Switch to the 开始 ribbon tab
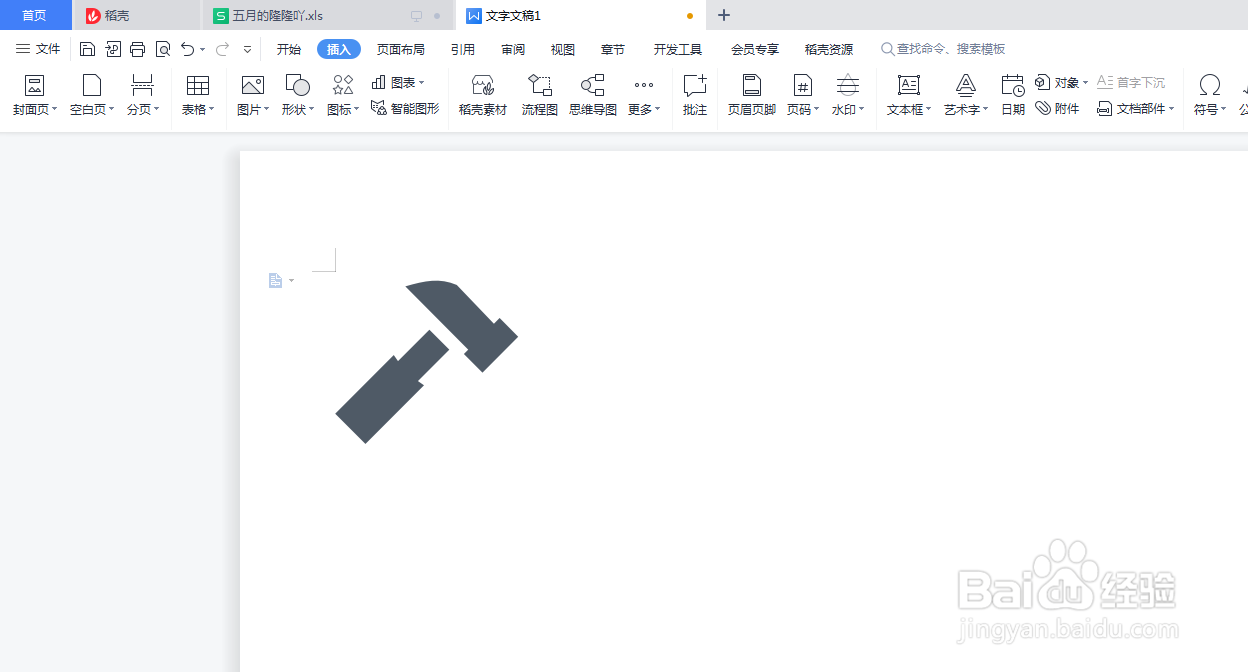1248x672 pixels. (289, 49)
